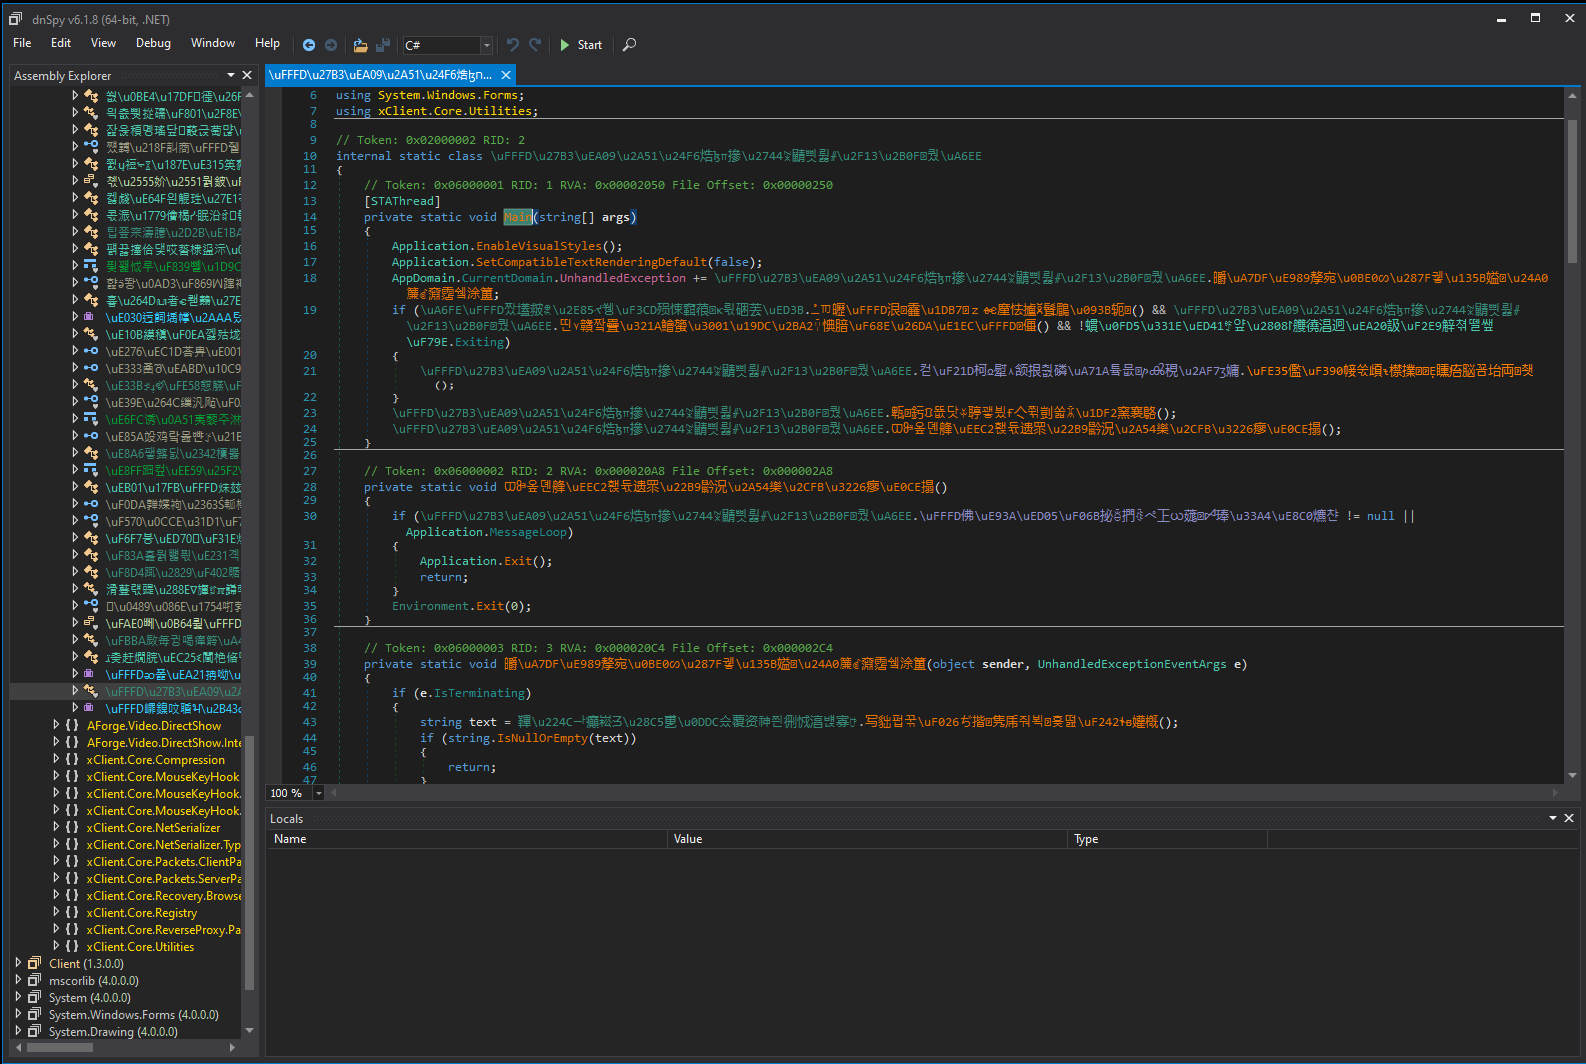
Task: Click EnableVisualStyles in the code editor
Action: click(539, 246)
